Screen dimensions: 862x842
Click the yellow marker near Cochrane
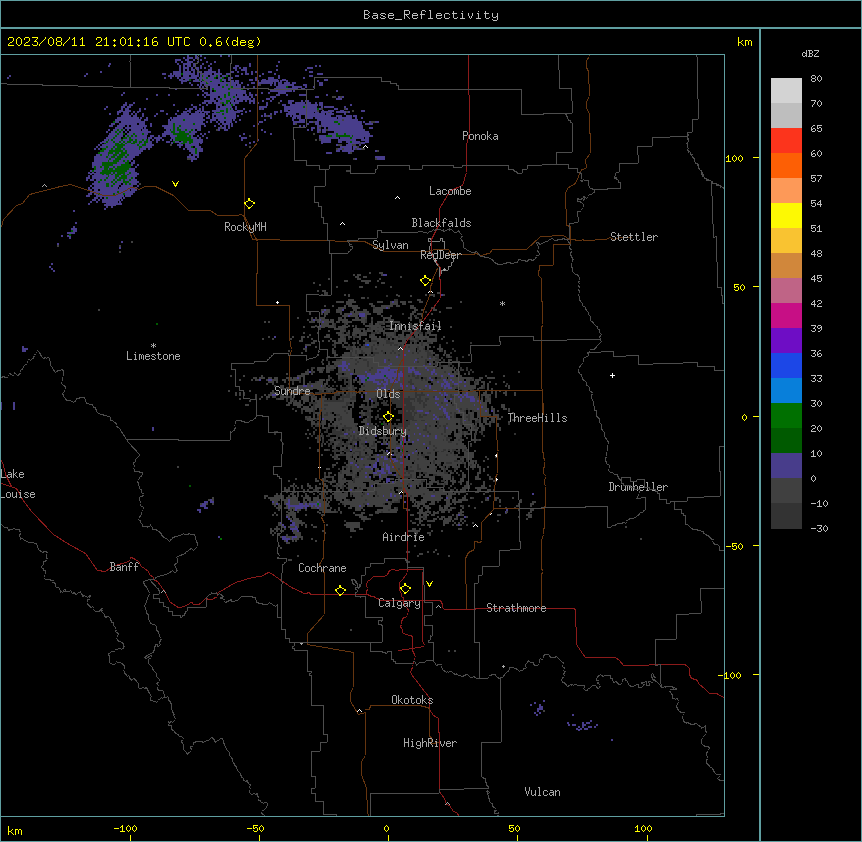coord(340,590)
